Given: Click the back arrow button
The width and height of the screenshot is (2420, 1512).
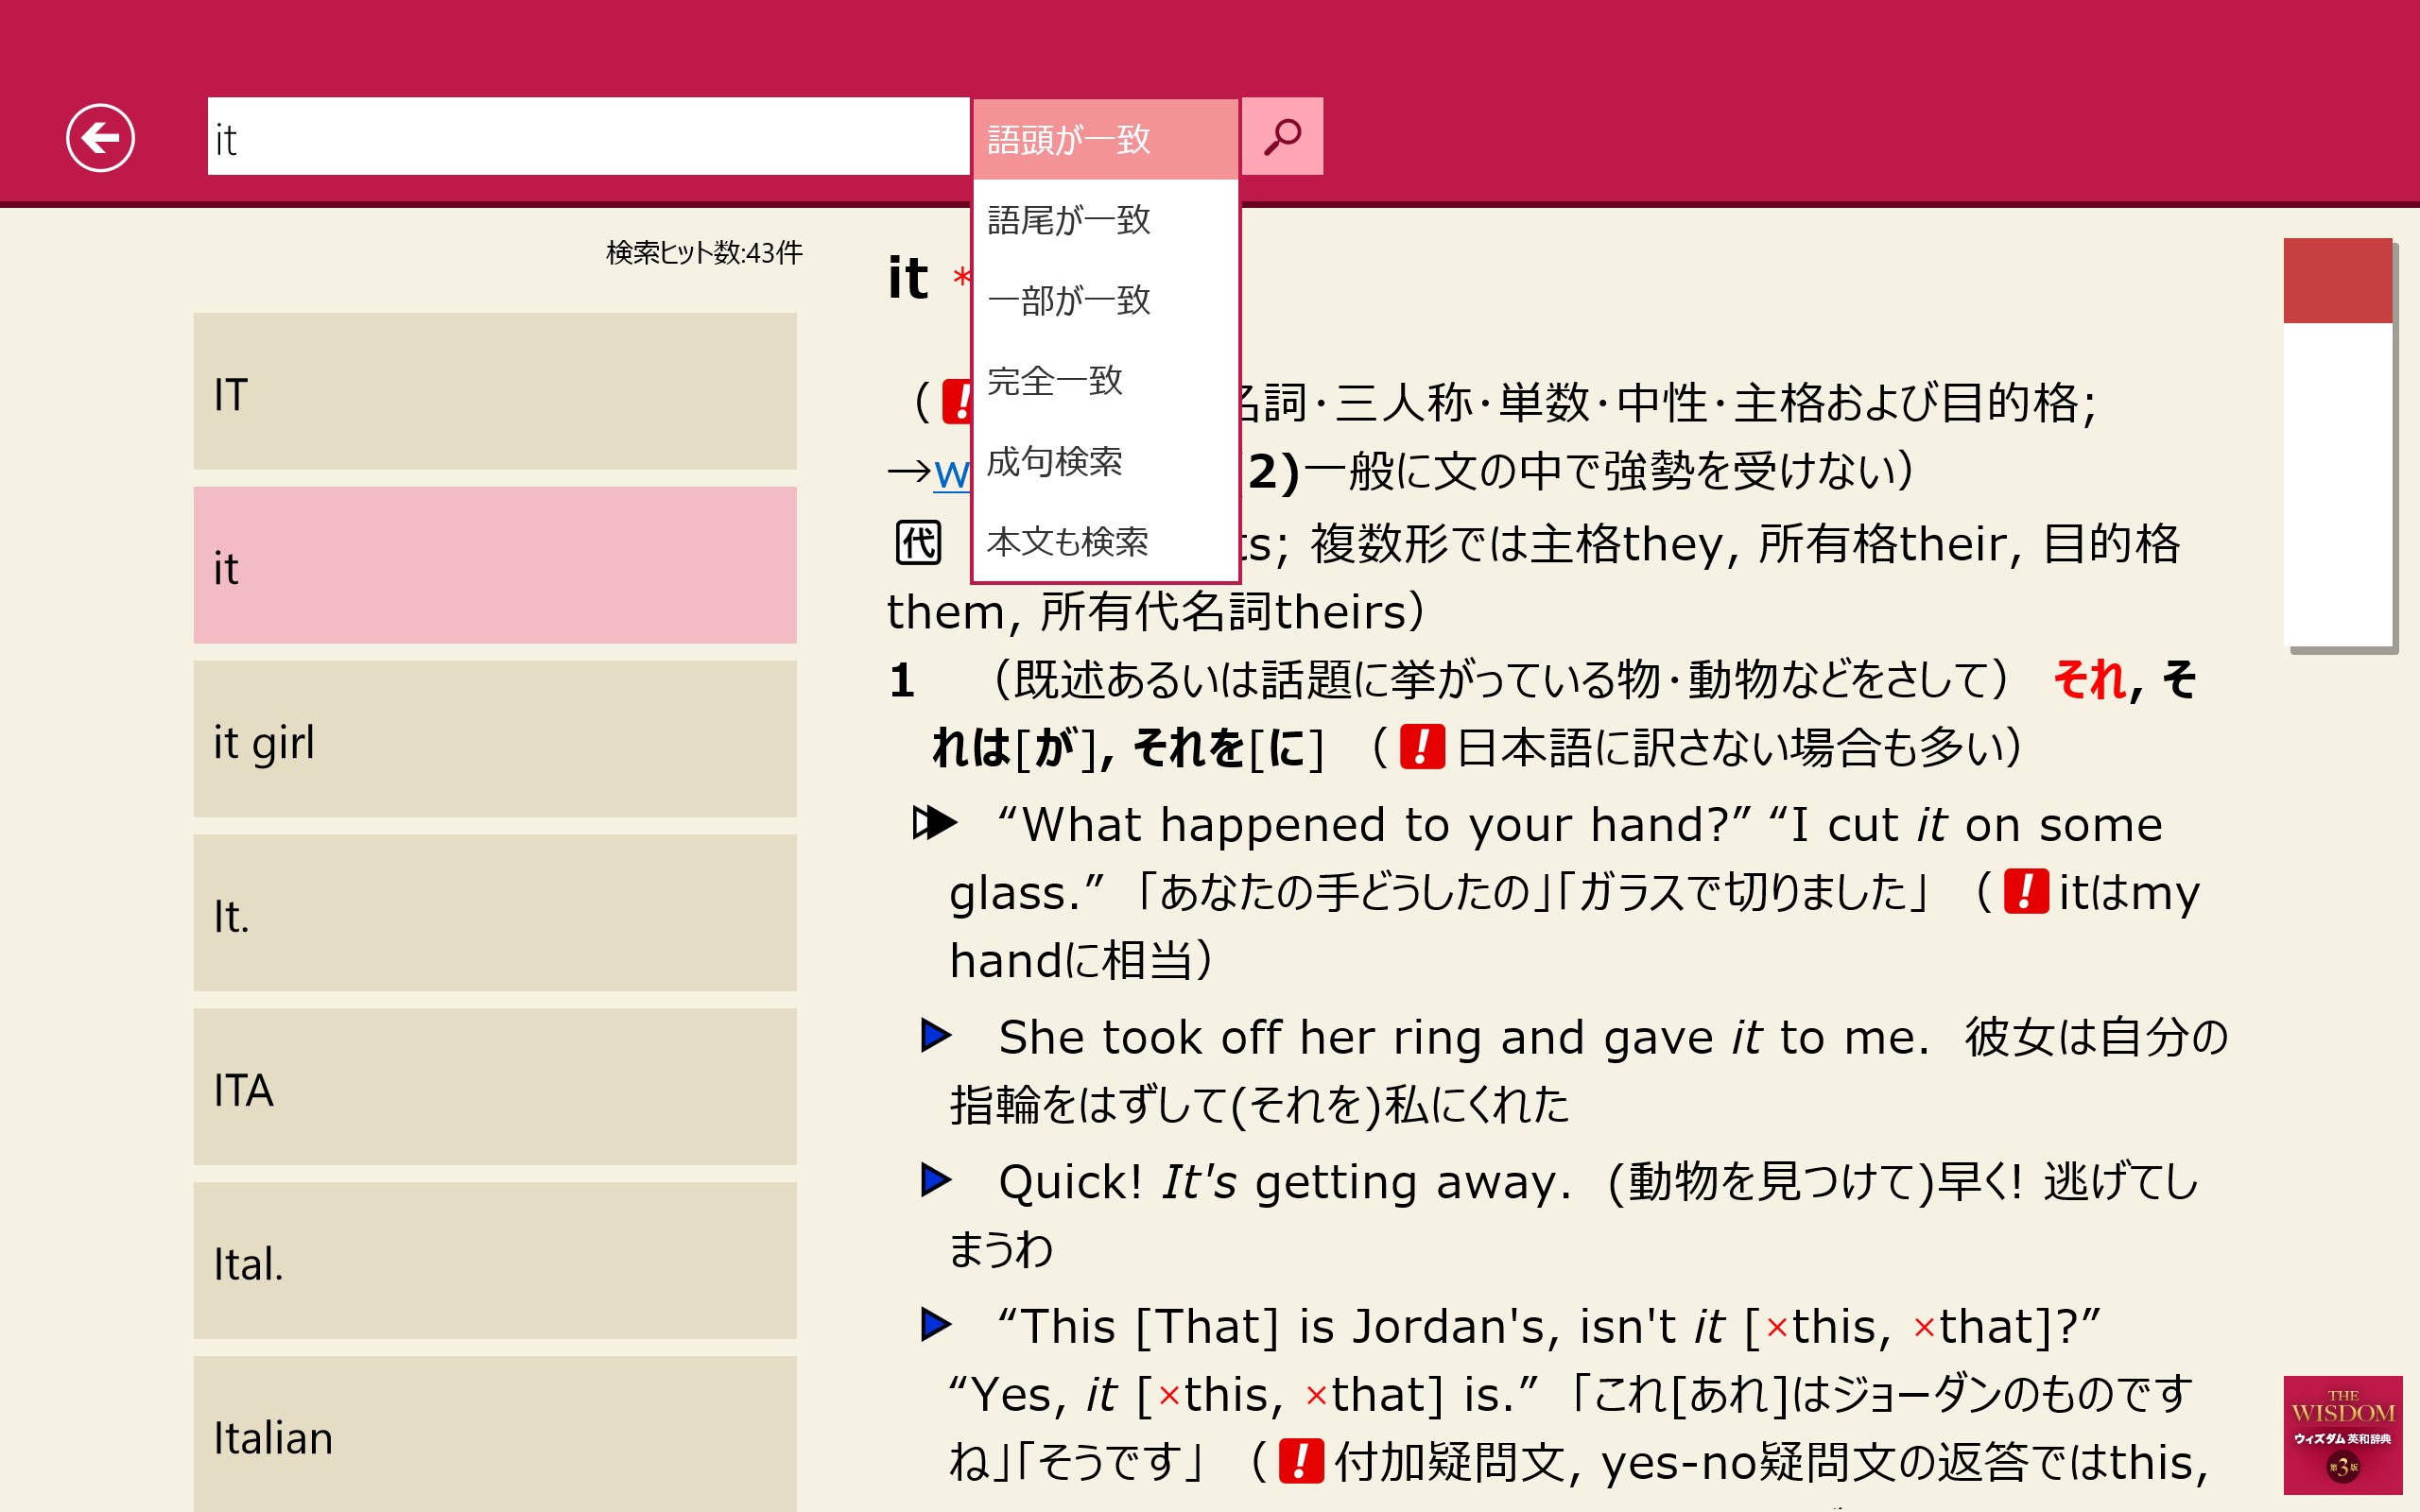Looking at the screenshot, I should click(100, 138).
